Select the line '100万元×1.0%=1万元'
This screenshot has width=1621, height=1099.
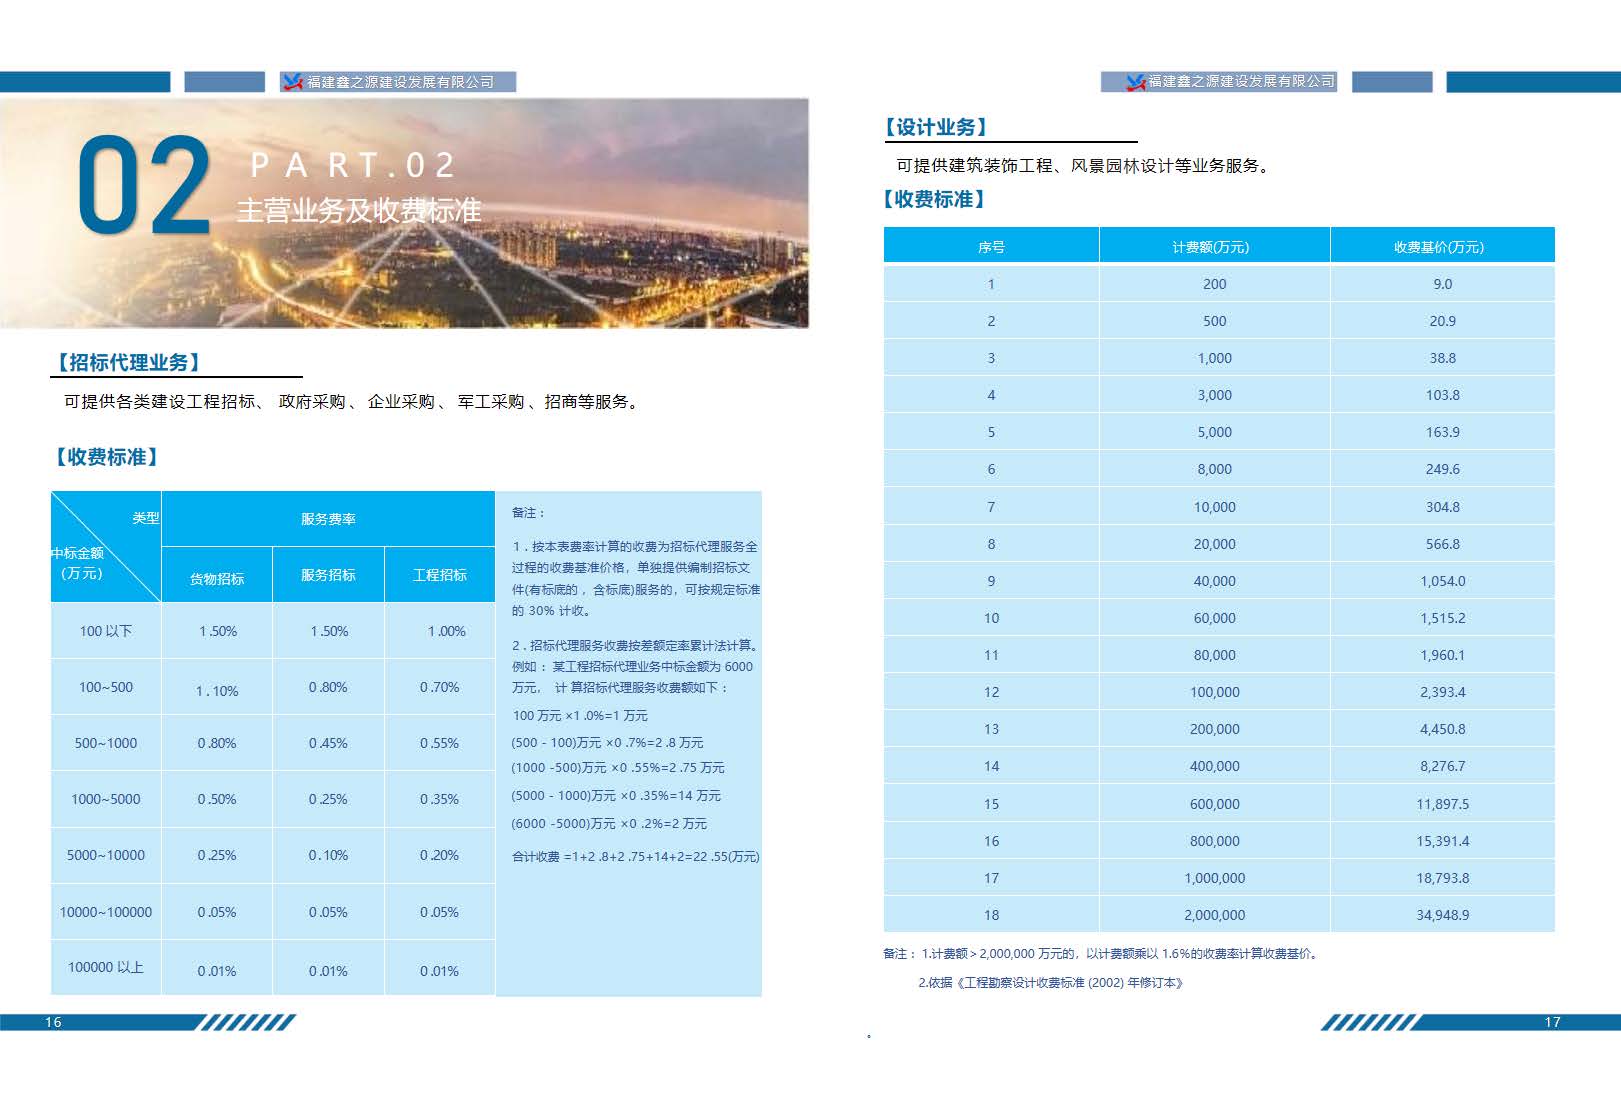pos(580,715)
